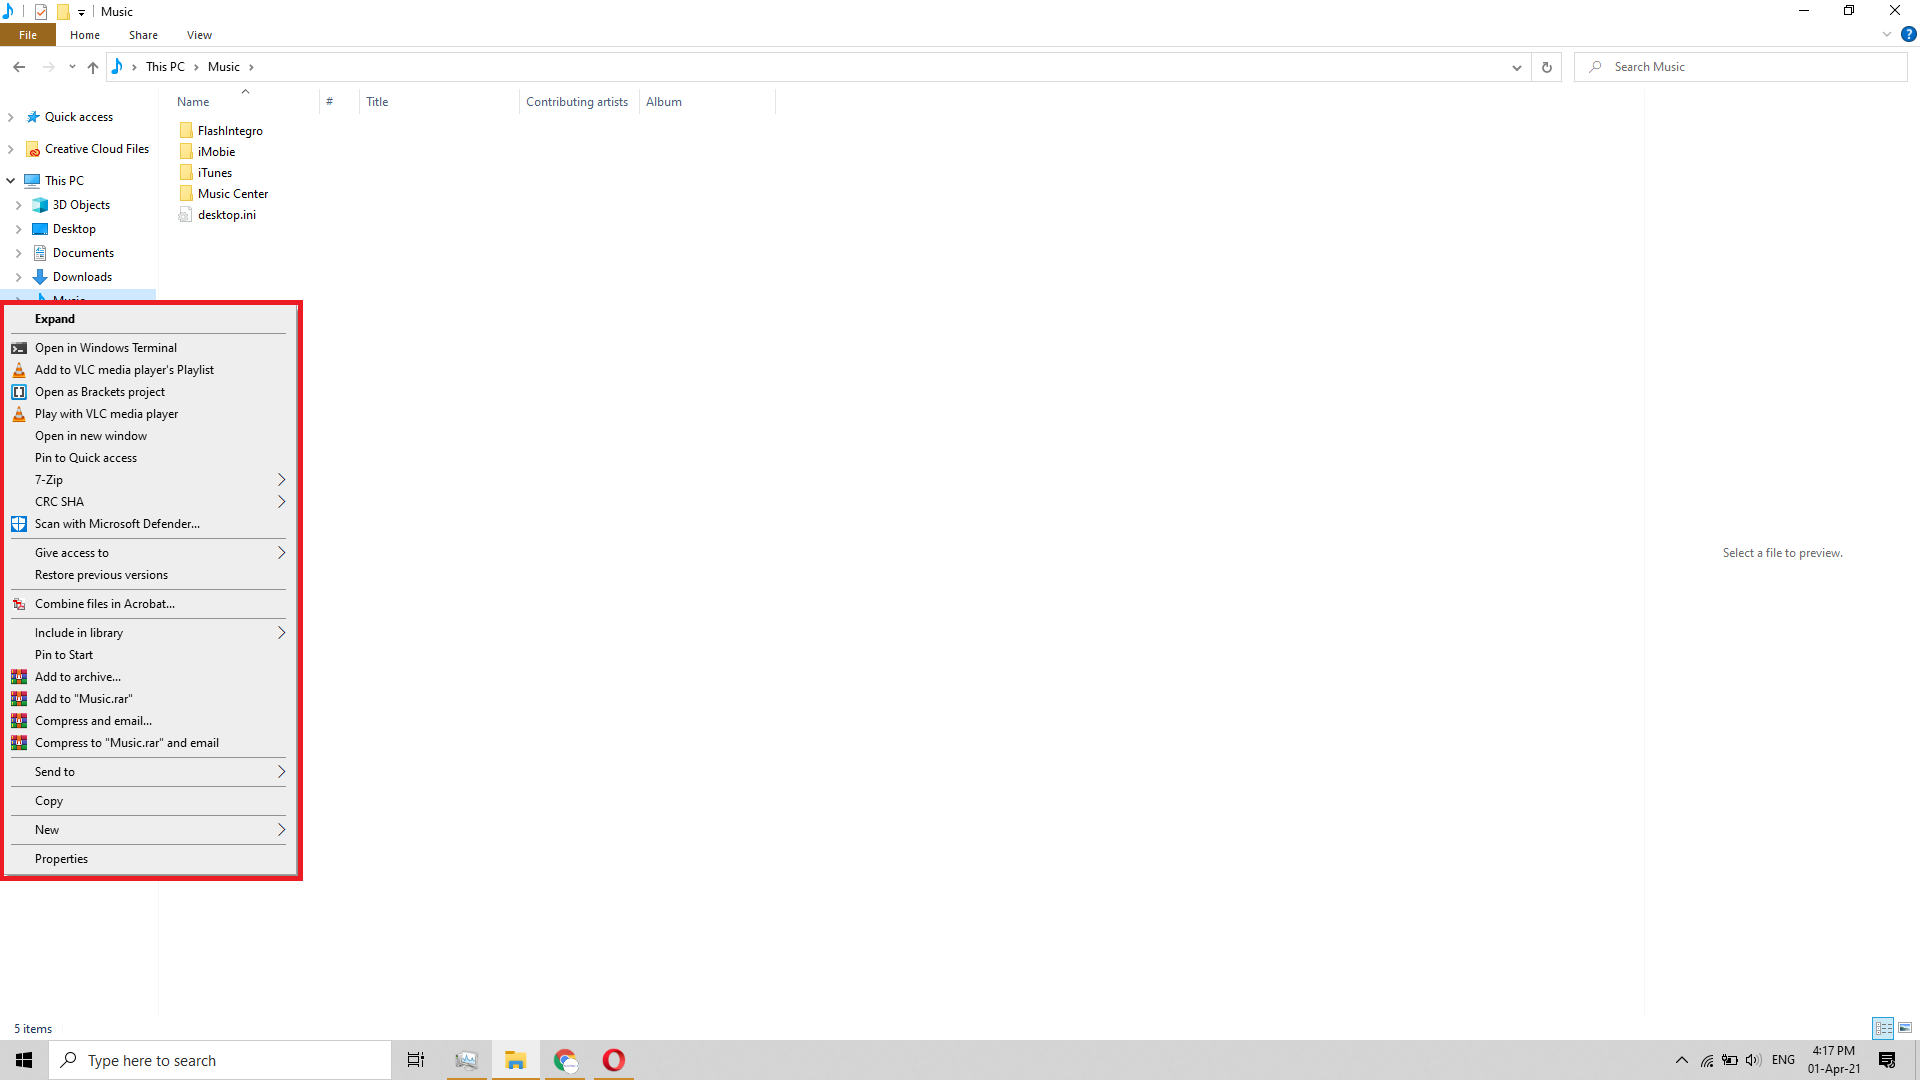
Task: Click the Windows Terminal icon in context menu
Action: point(18,347)
